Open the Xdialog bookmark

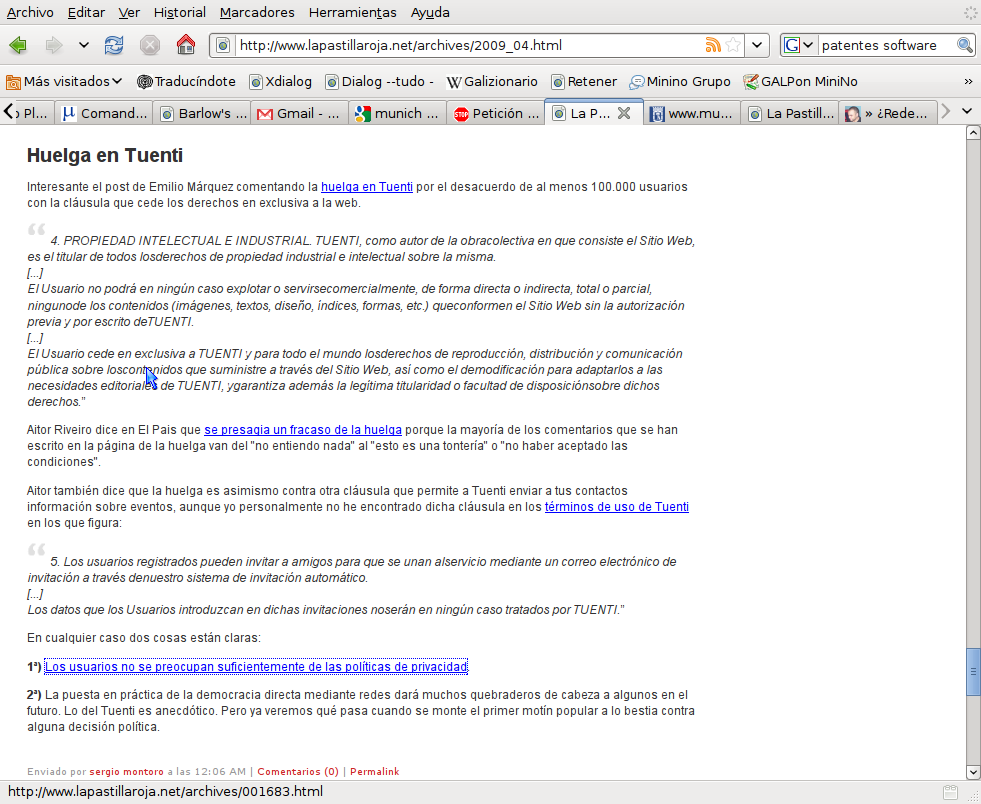click(x=280, y=81)
